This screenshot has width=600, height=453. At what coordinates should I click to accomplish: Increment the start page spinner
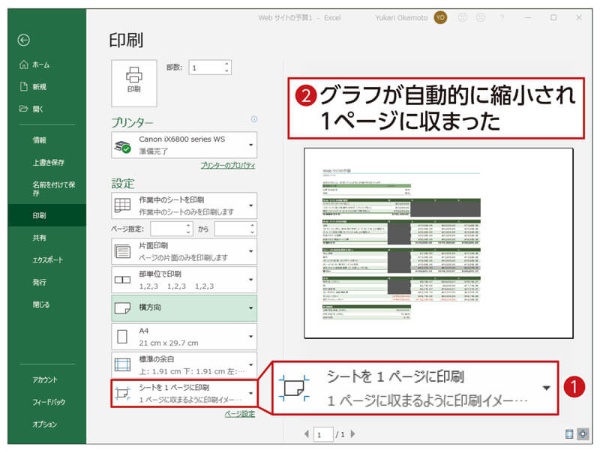click(189, 225)
